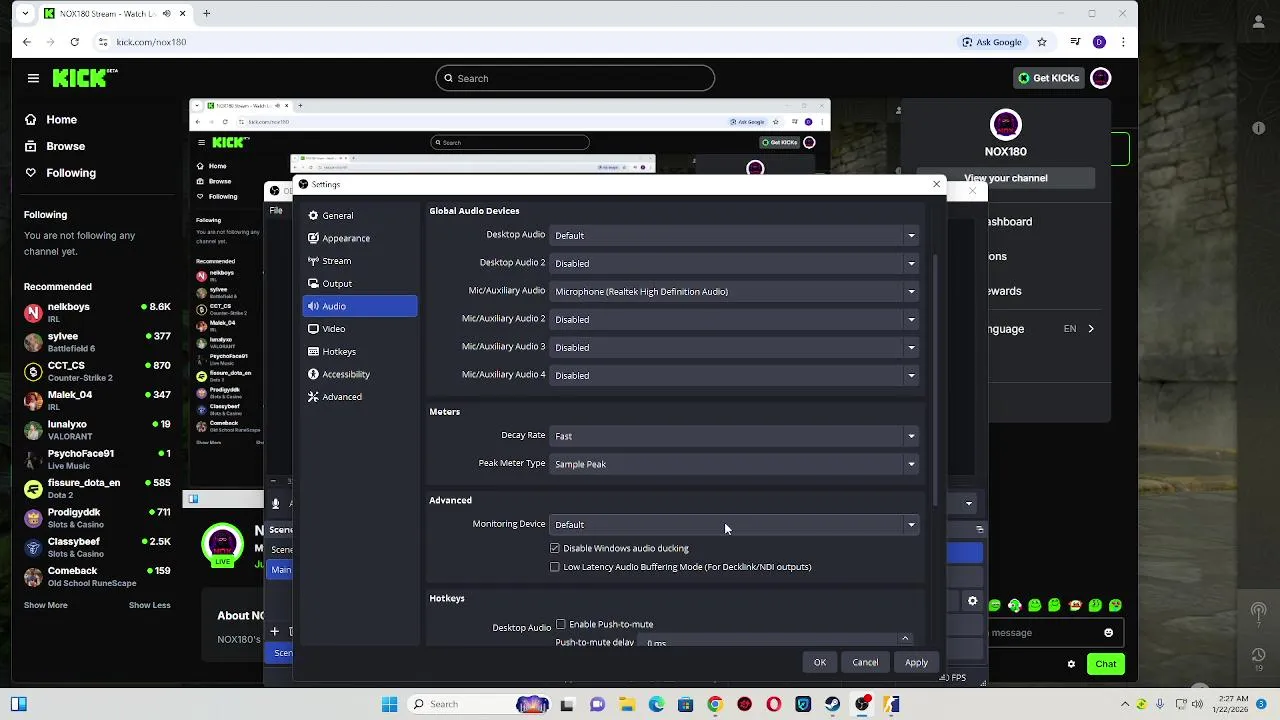
Task: Click OK in Settings dialog
Action: coord(820,663)
